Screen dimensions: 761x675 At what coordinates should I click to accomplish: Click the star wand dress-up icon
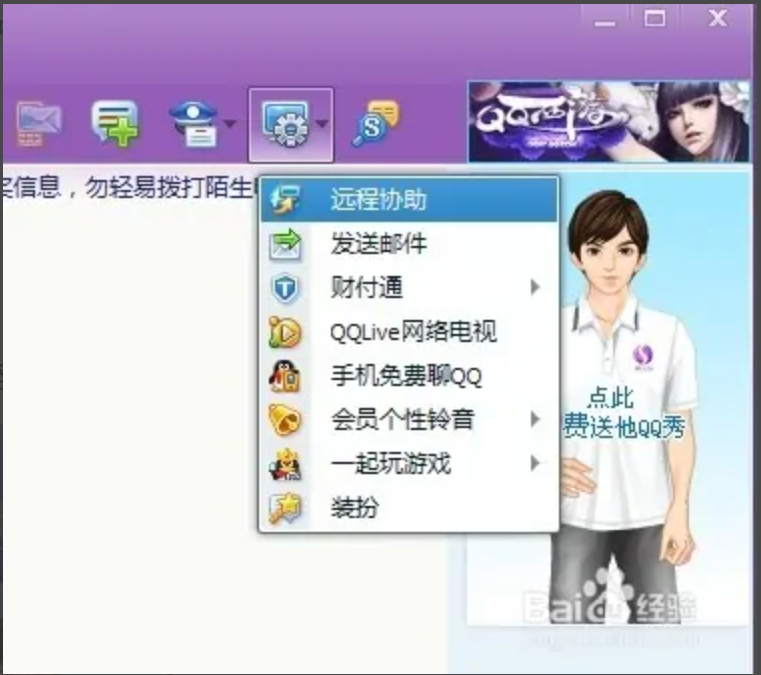285,508
